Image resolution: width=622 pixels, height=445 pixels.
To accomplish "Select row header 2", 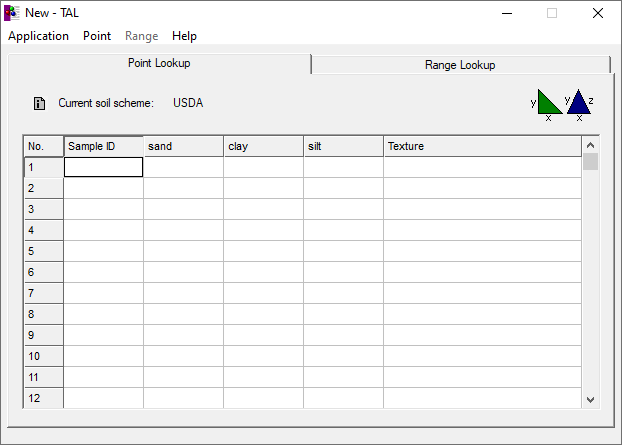I will (x=44, y=188).
